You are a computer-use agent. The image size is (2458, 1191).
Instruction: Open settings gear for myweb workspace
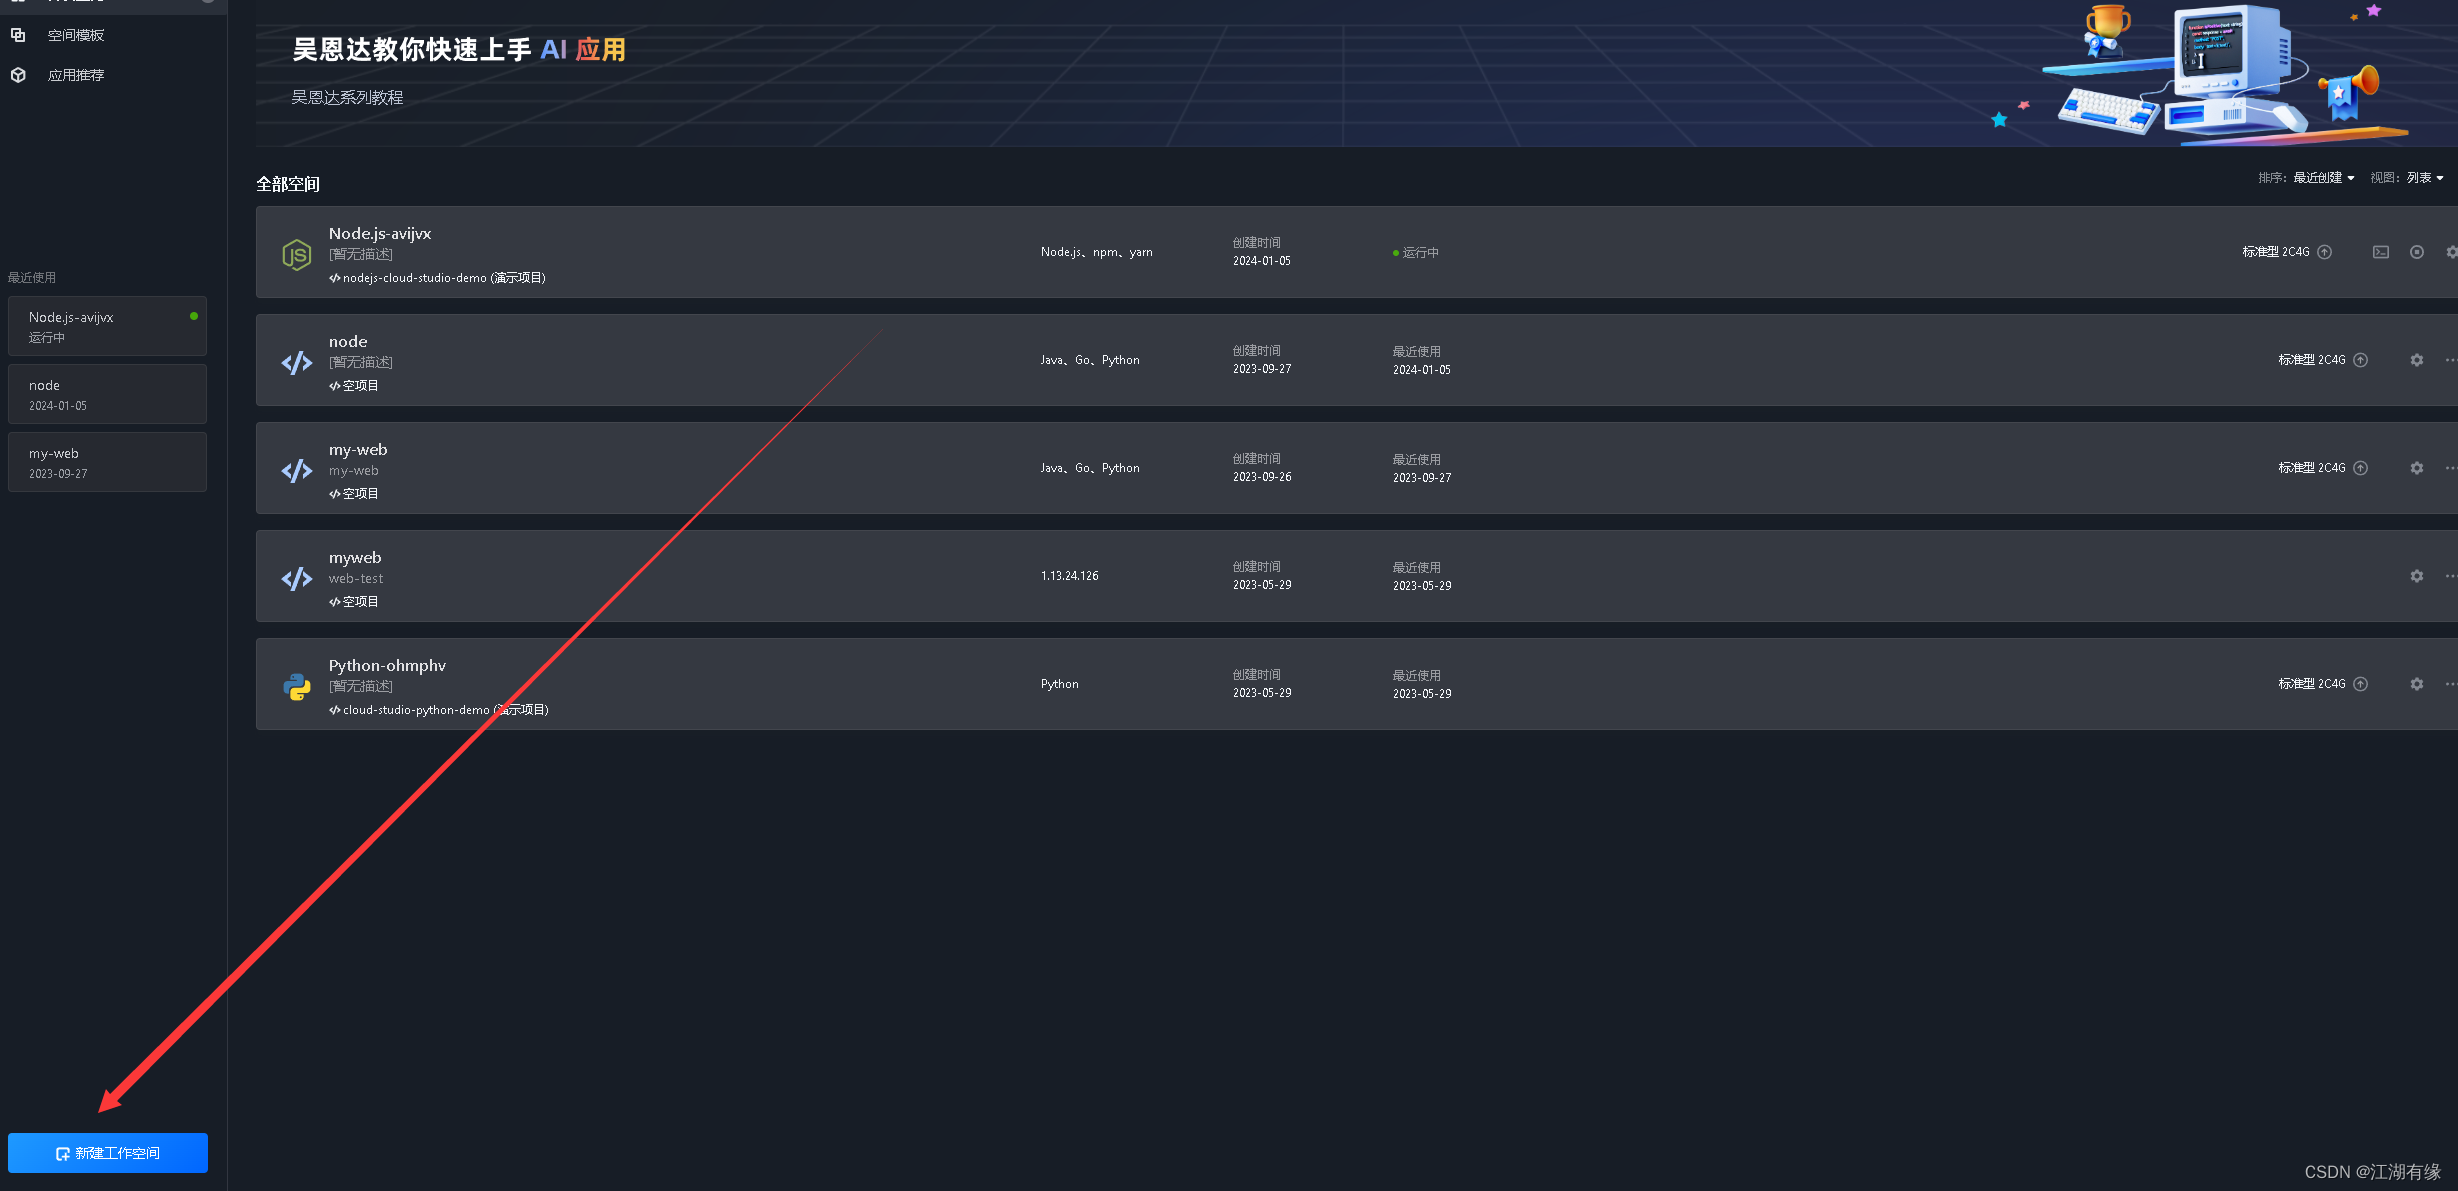coord(2417,576)
